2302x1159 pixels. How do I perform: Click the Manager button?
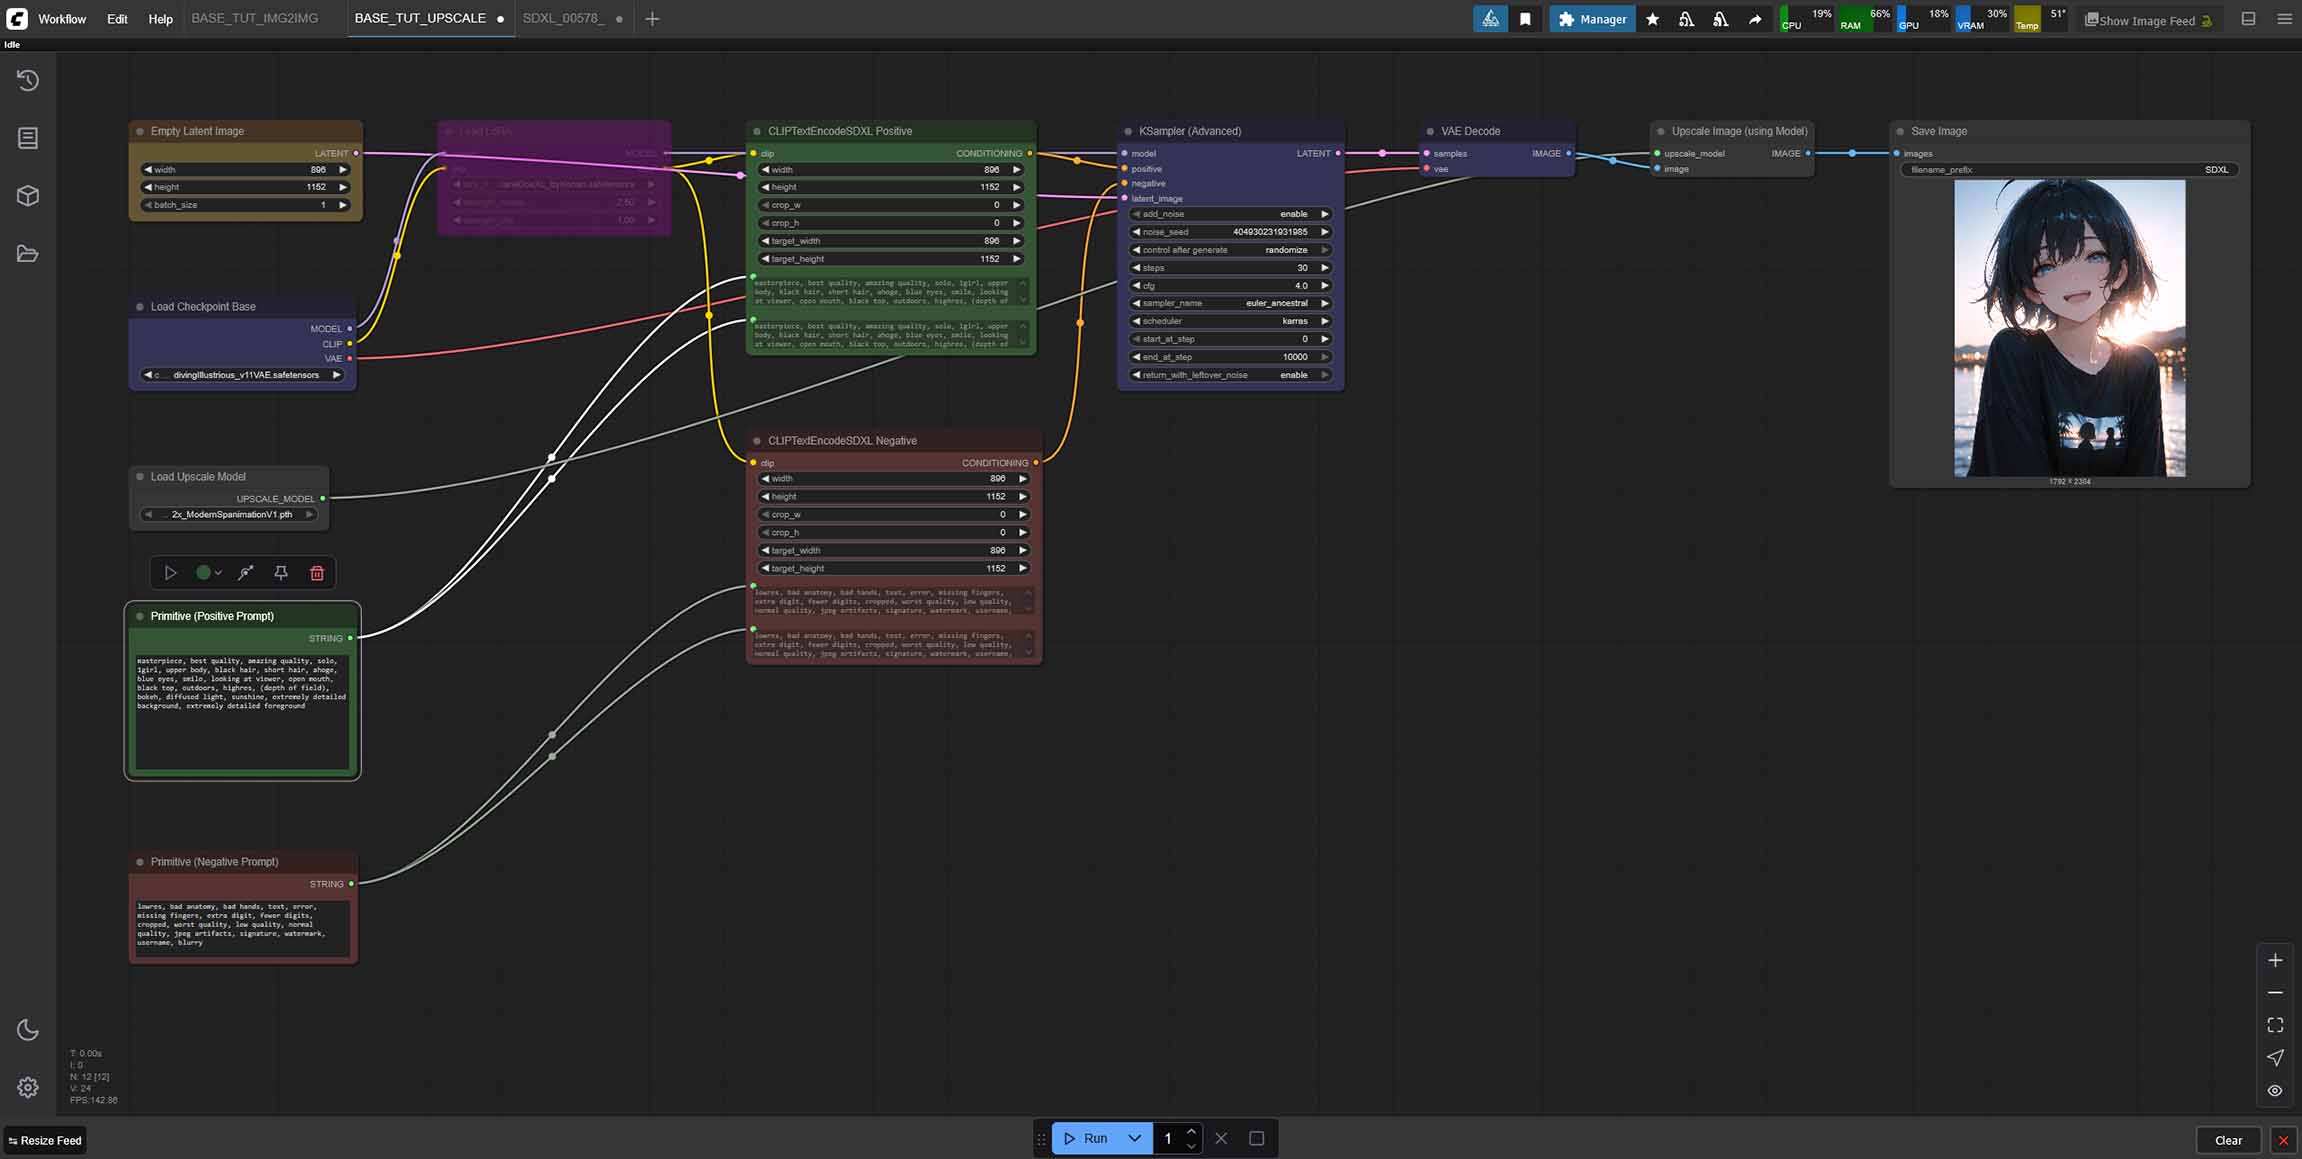pos(1592,19)
